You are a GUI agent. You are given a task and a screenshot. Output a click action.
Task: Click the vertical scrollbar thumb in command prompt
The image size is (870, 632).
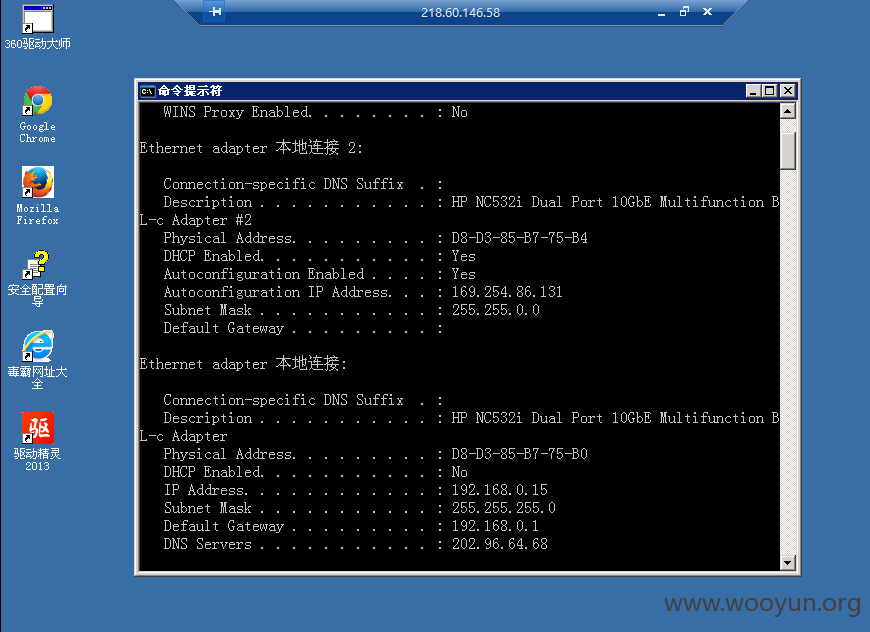[x=788, y=150]
